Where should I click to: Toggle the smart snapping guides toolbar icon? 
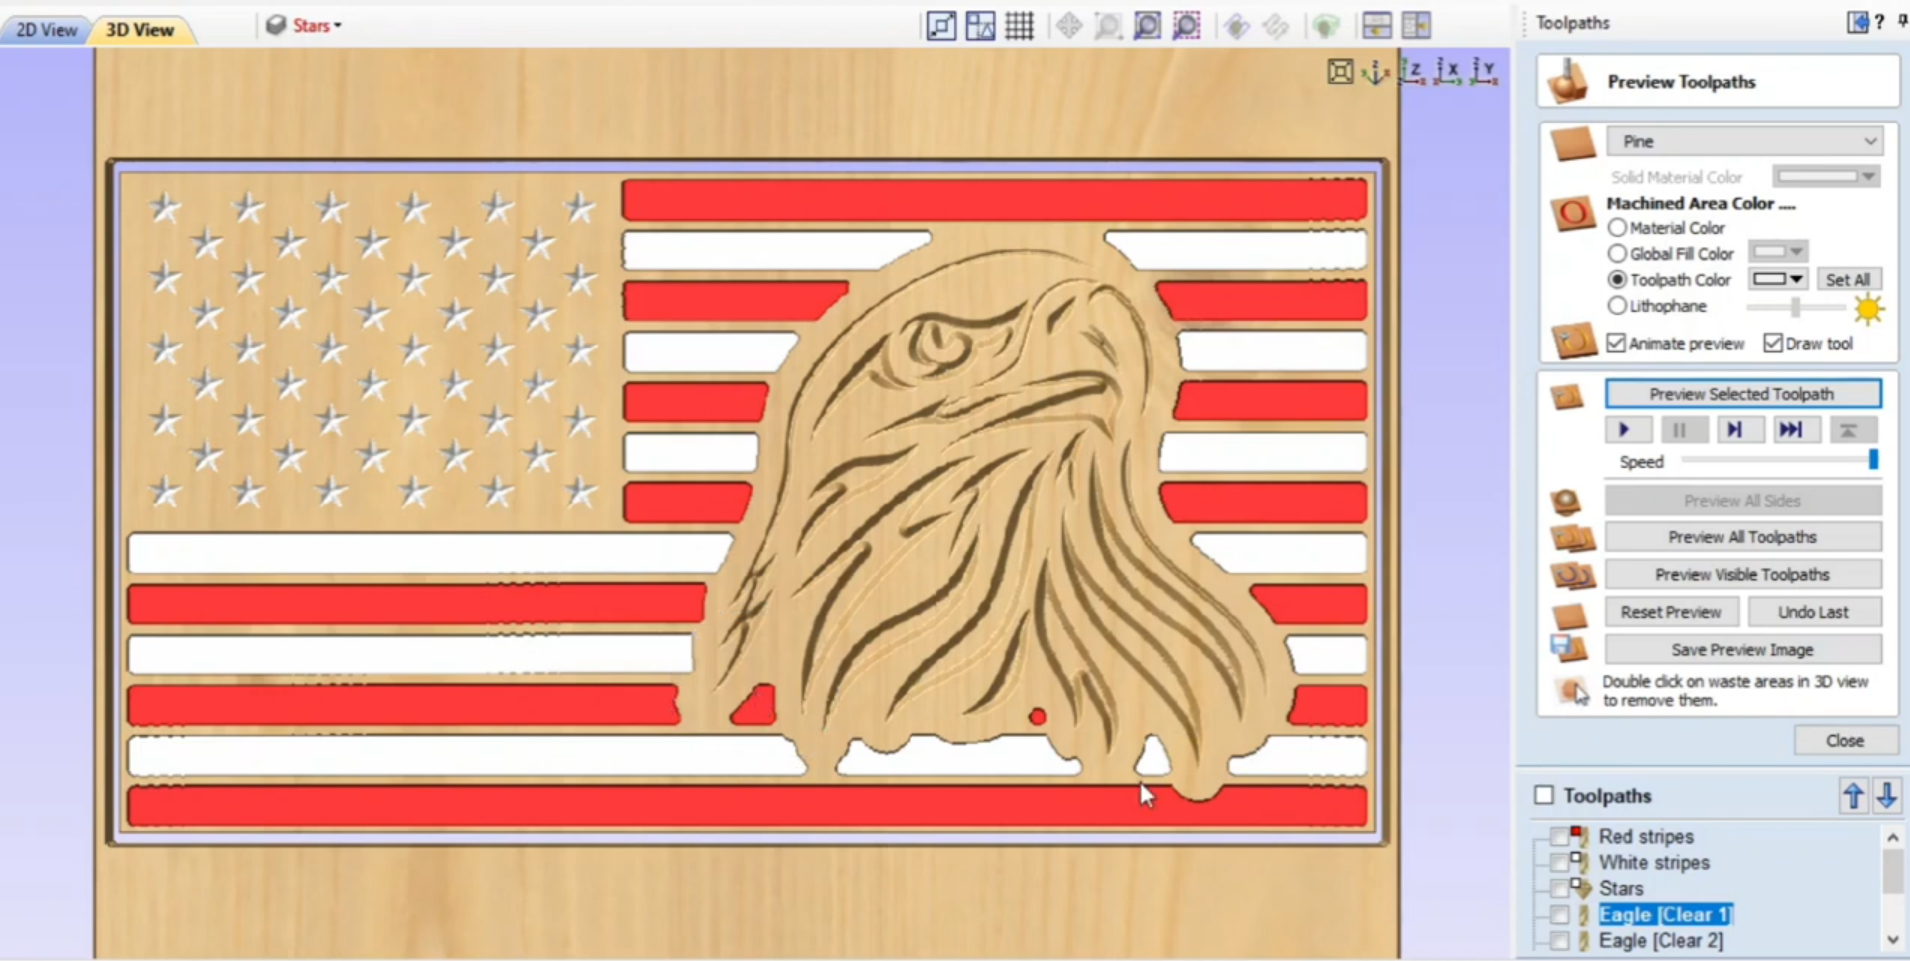(980, 26)
